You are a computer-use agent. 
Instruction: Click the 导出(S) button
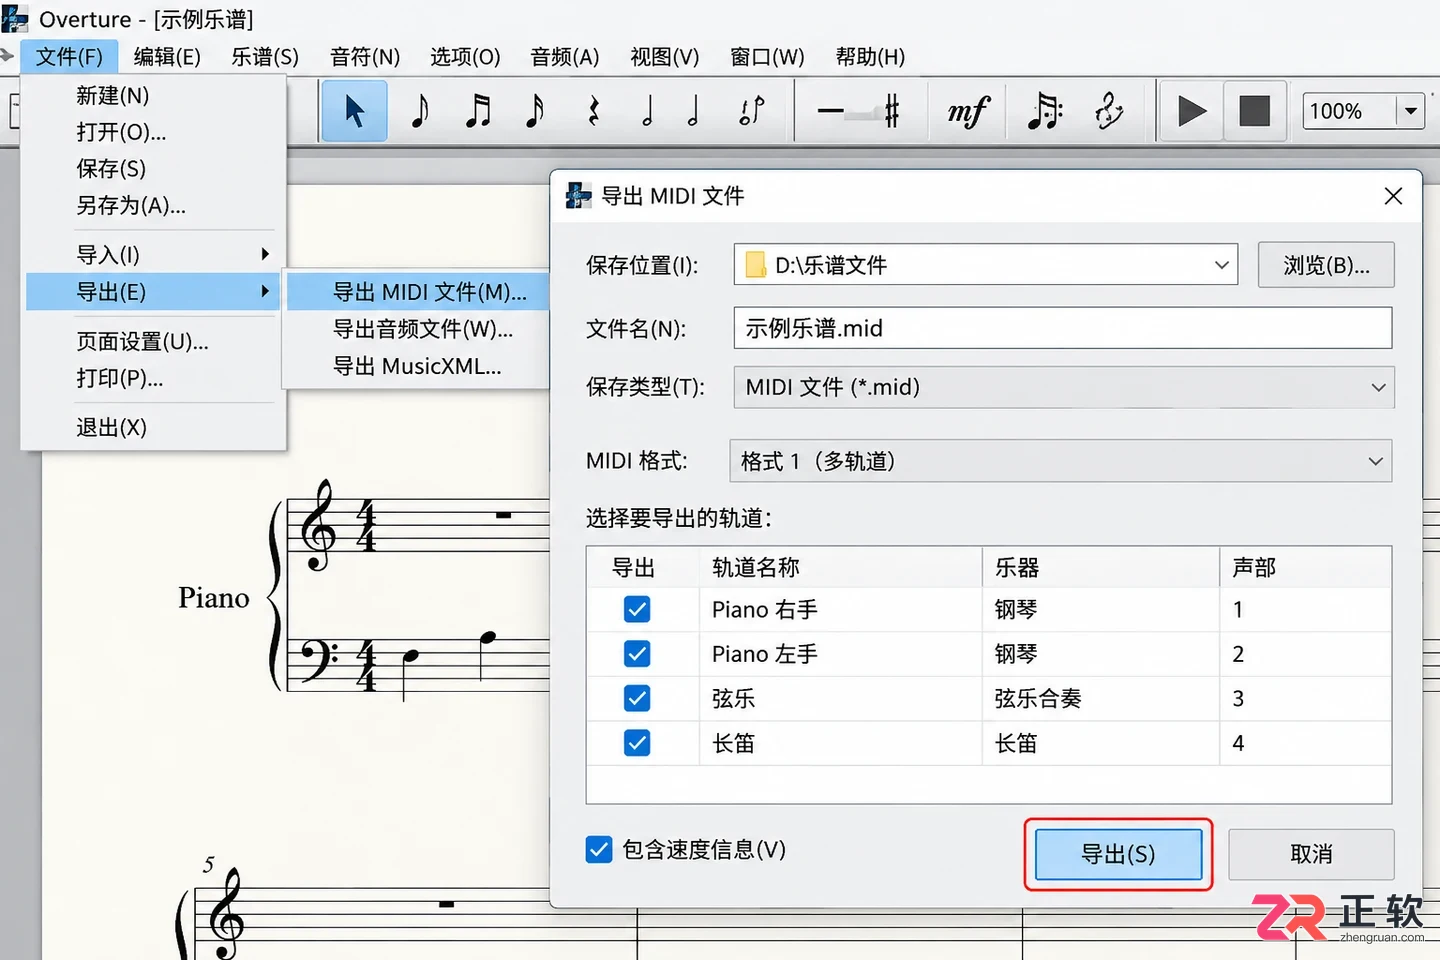pos(1118,854)
